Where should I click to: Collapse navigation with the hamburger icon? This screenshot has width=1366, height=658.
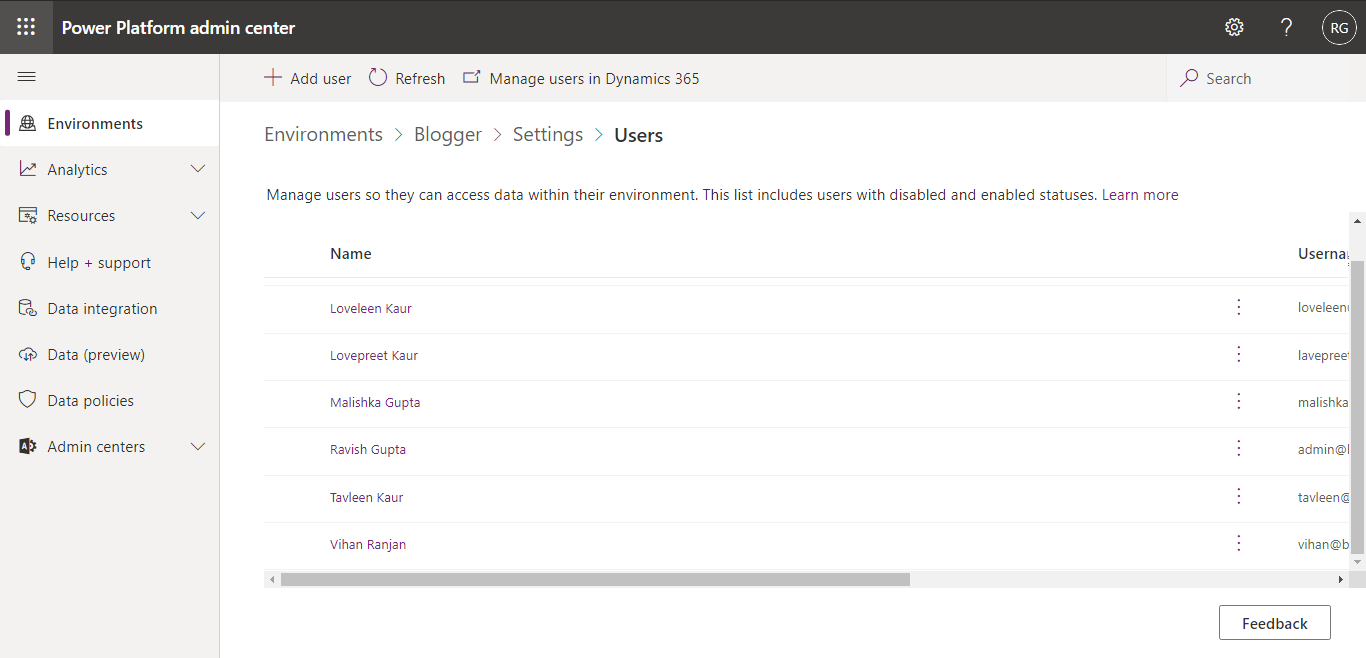[27, 77]
